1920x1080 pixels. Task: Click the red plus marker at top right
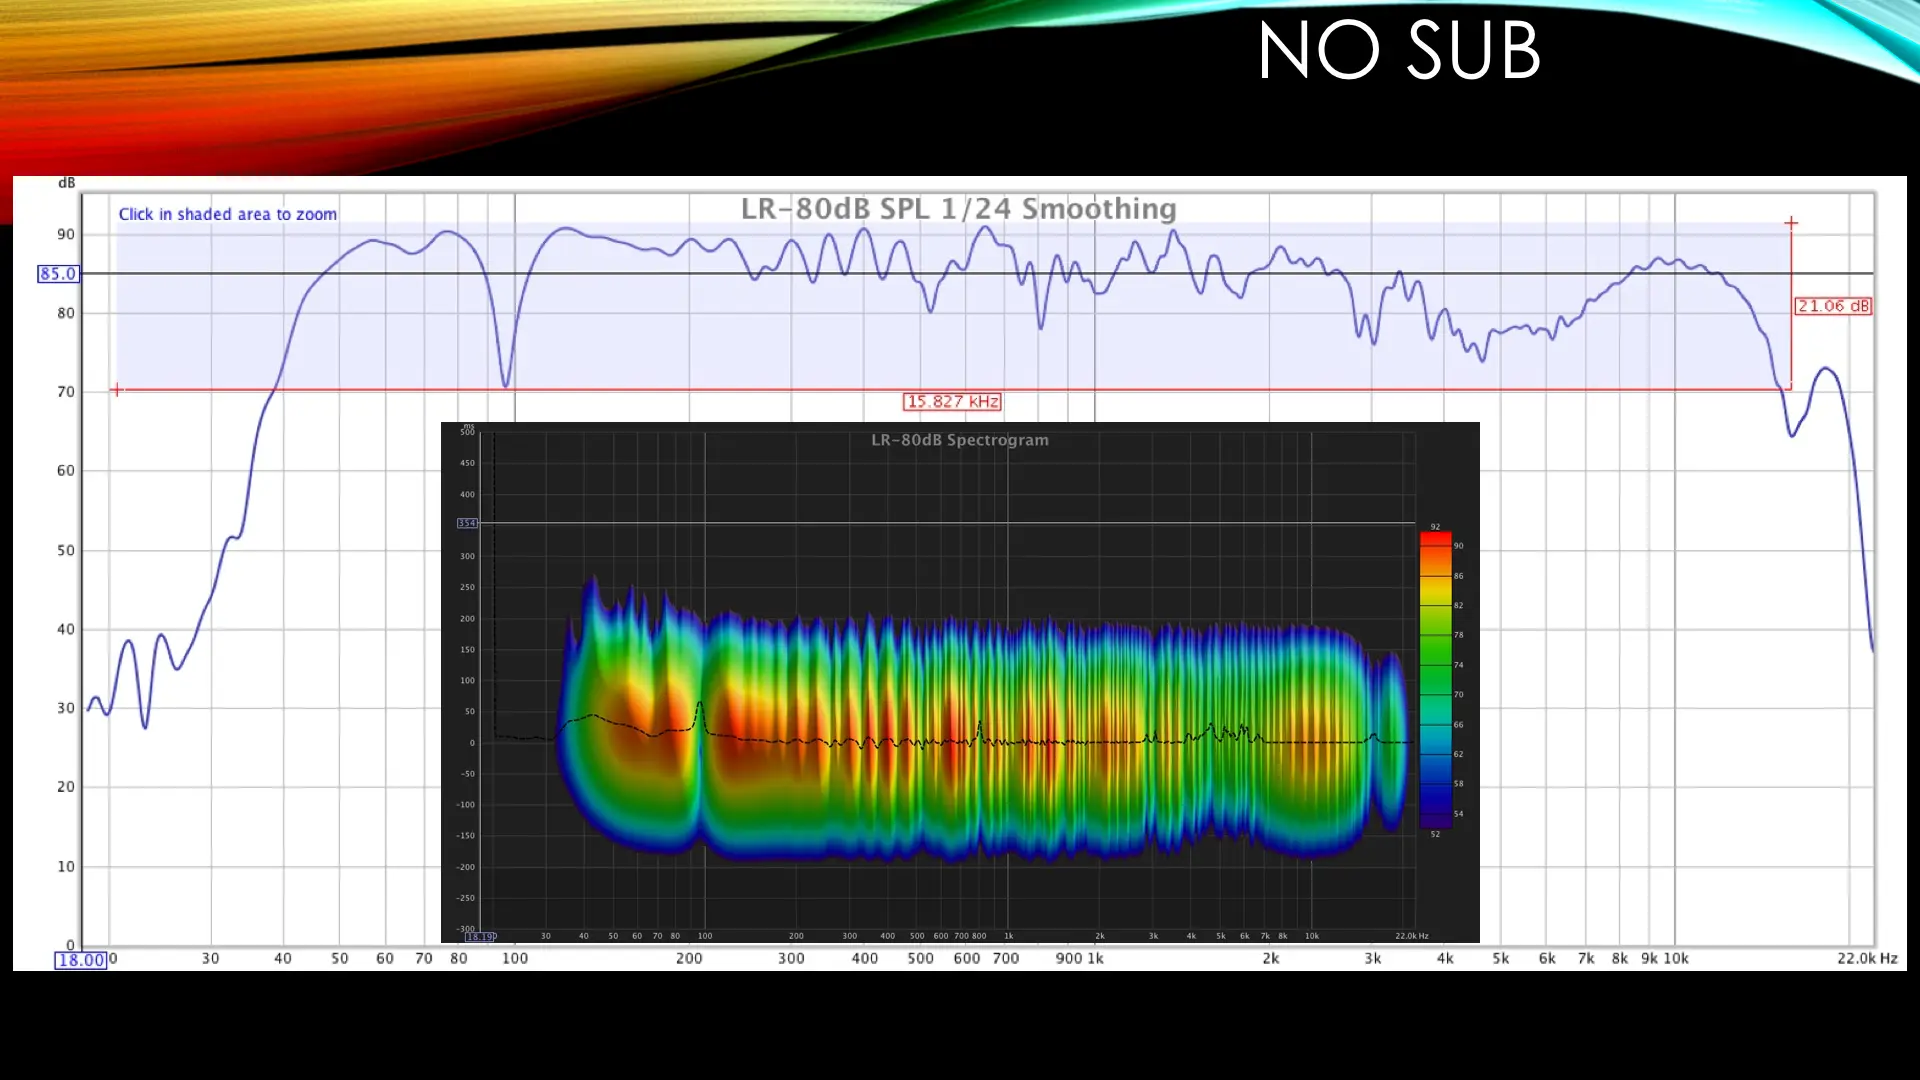pyautogui.click(x=1791, y=223)
